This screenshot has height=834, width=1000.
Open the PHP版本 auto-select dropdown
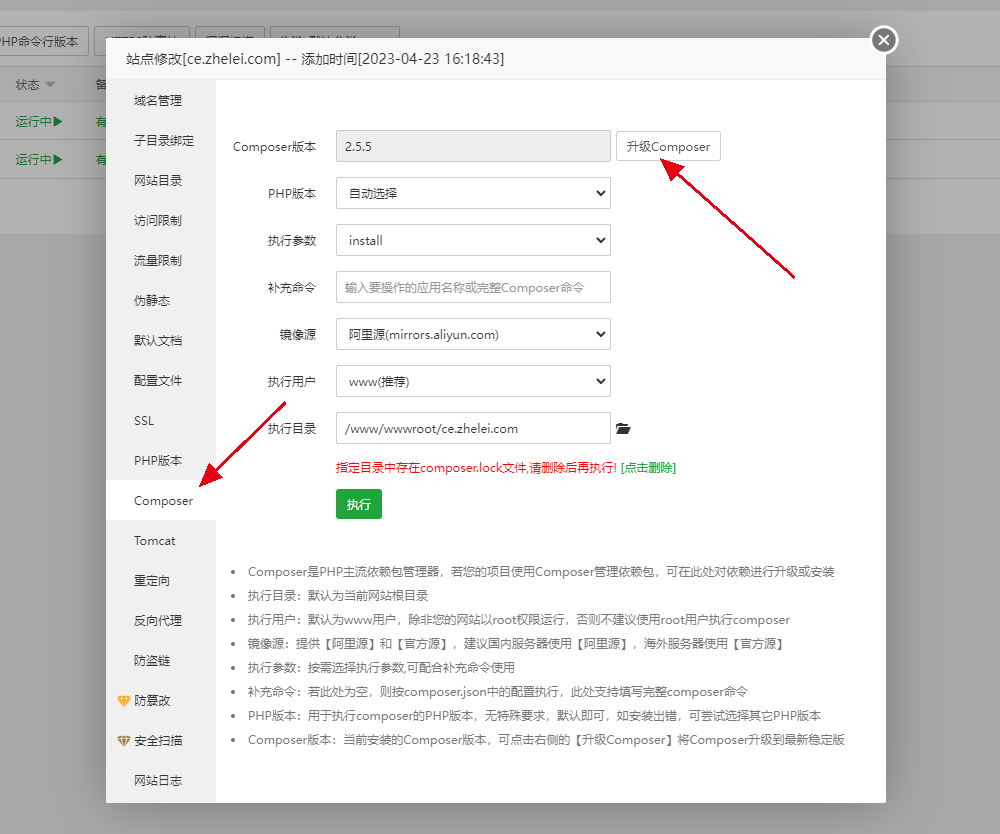[x=473, y=193]
